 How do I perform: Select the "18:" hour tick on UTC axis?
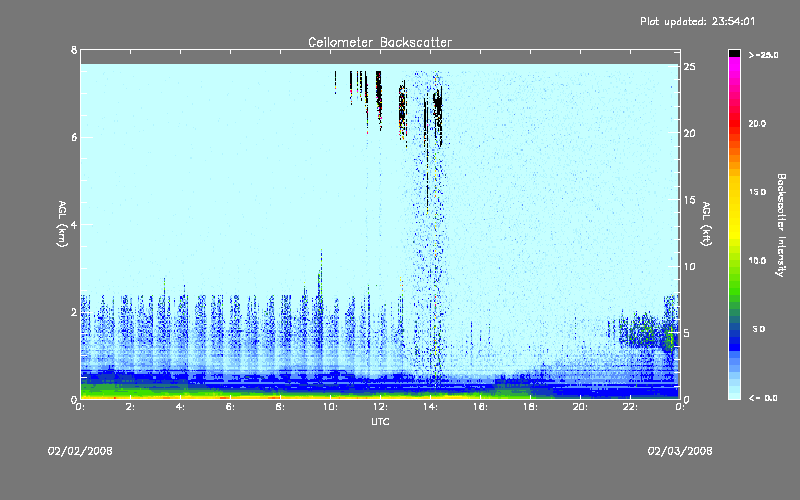(530, 407)
